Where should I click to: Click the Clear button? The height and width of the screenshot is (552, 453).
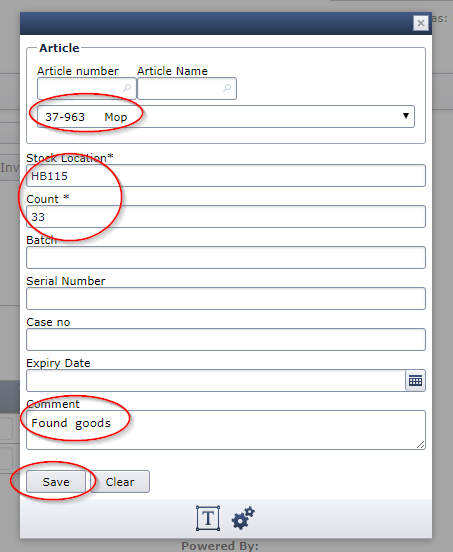(120, 482)
